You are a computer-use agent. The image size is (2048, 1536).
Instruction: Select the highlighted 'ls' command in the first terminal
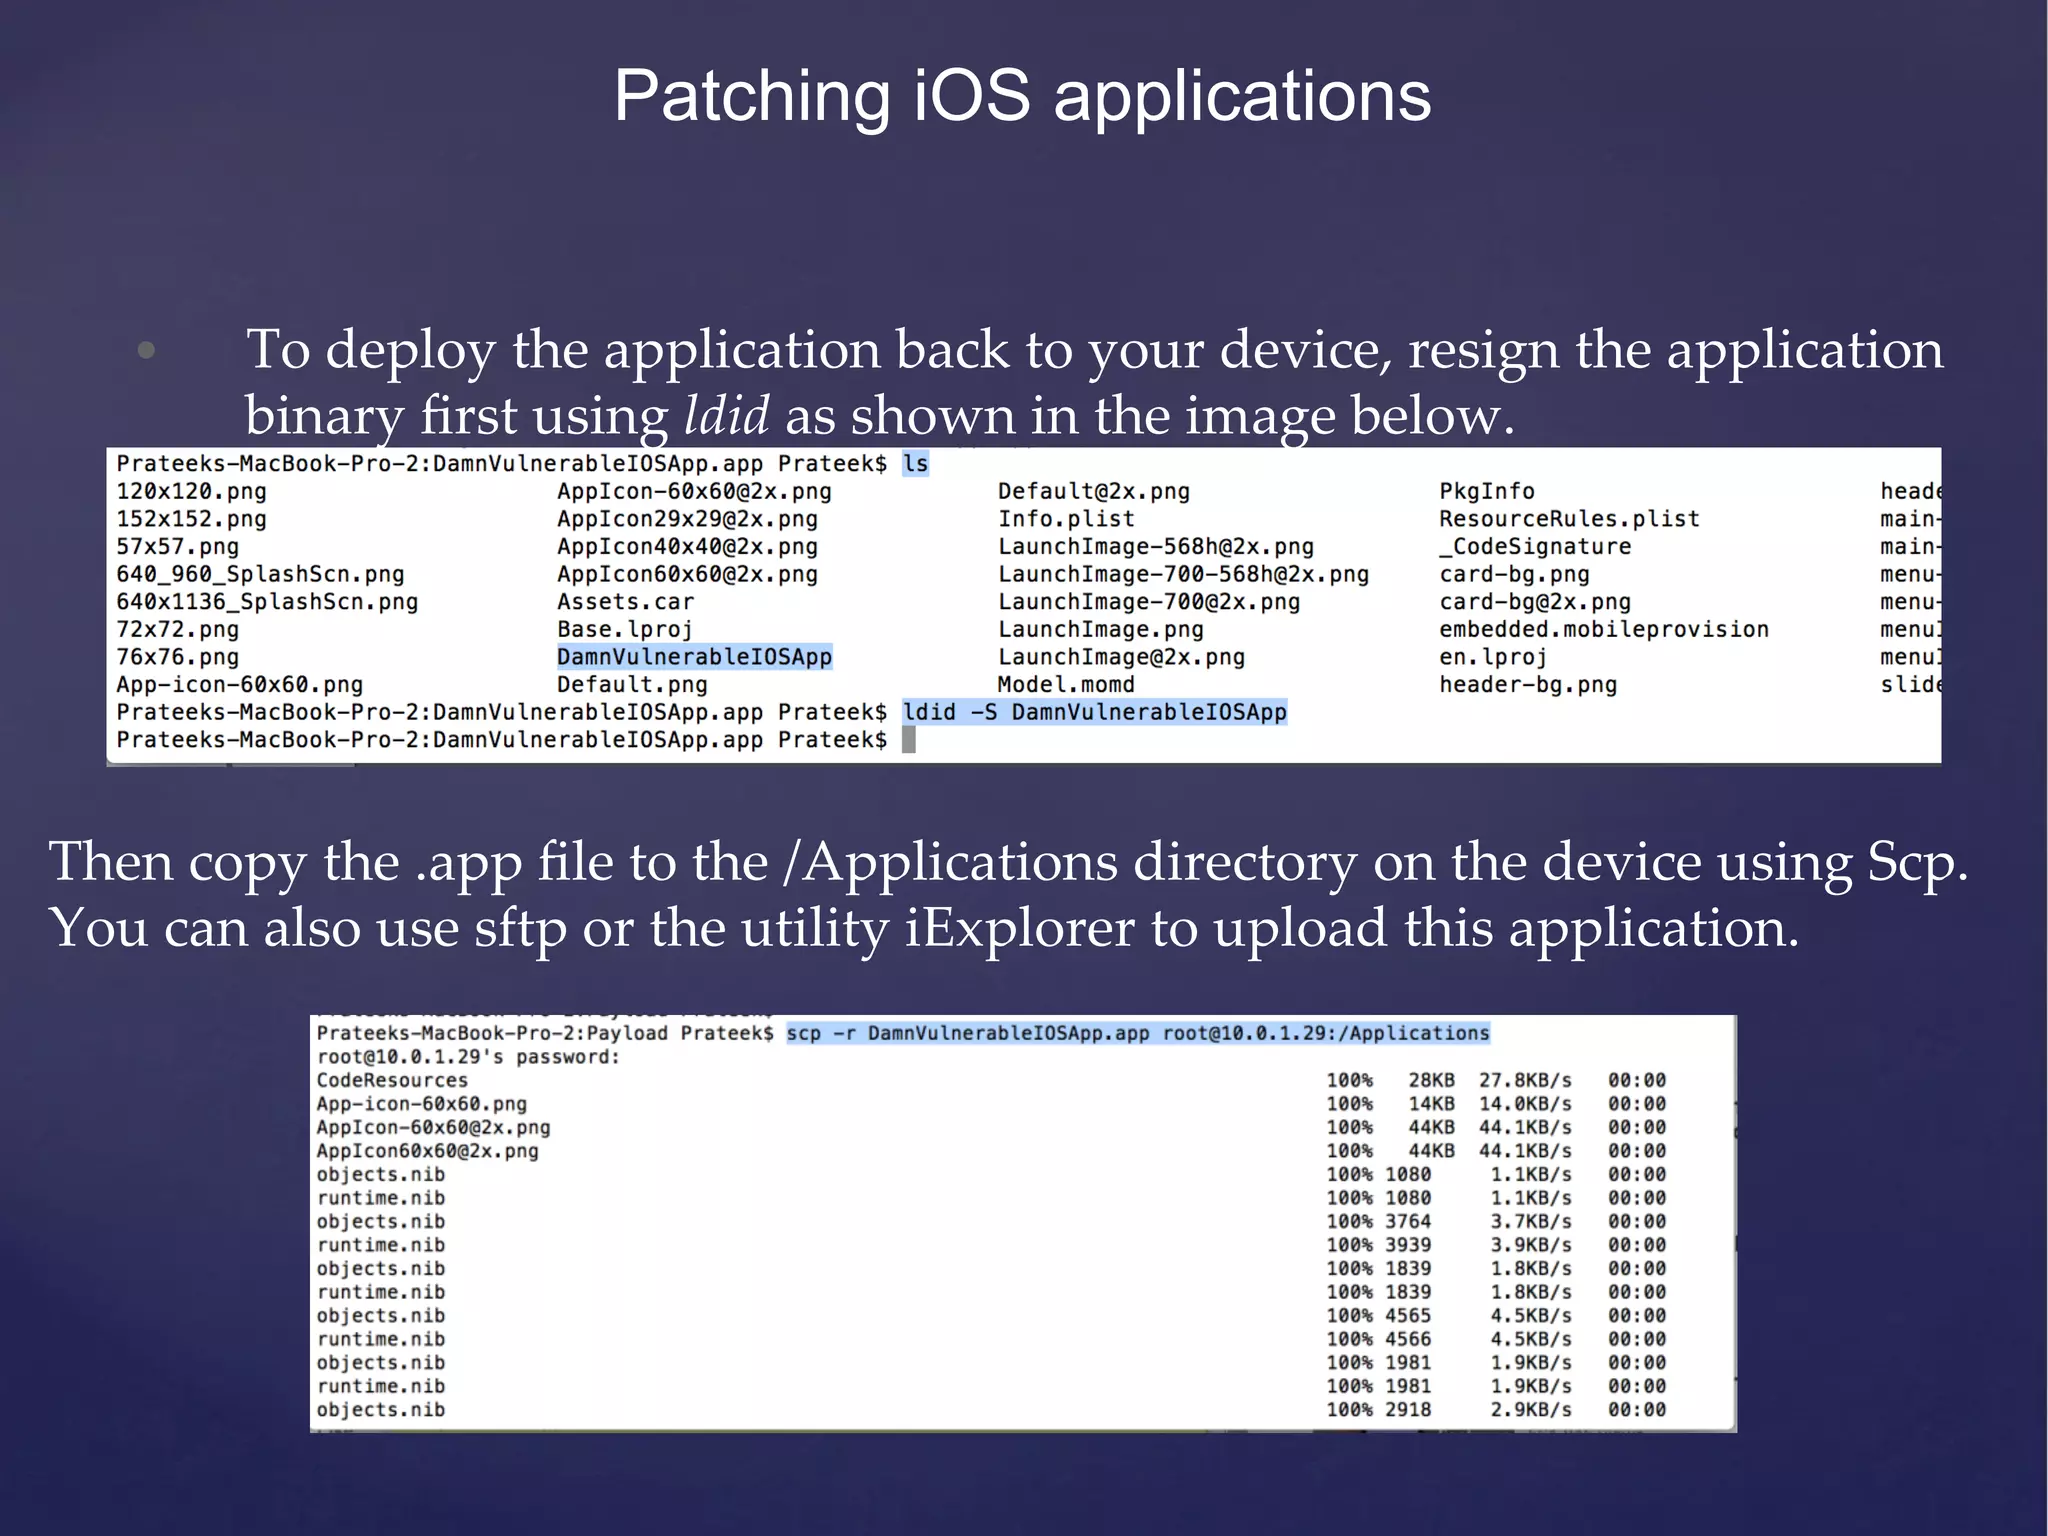click(916, 464)
